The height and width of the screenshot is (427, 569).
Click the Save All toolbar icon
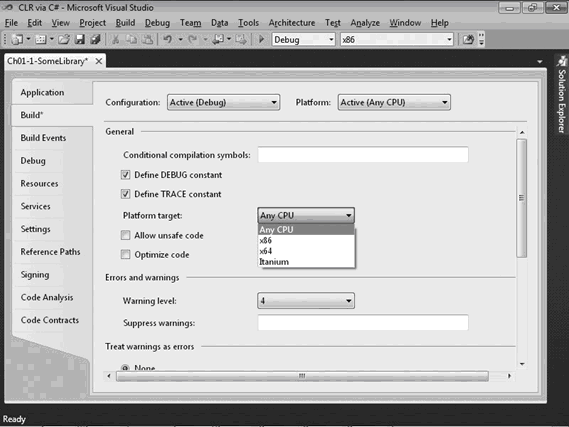95,39
